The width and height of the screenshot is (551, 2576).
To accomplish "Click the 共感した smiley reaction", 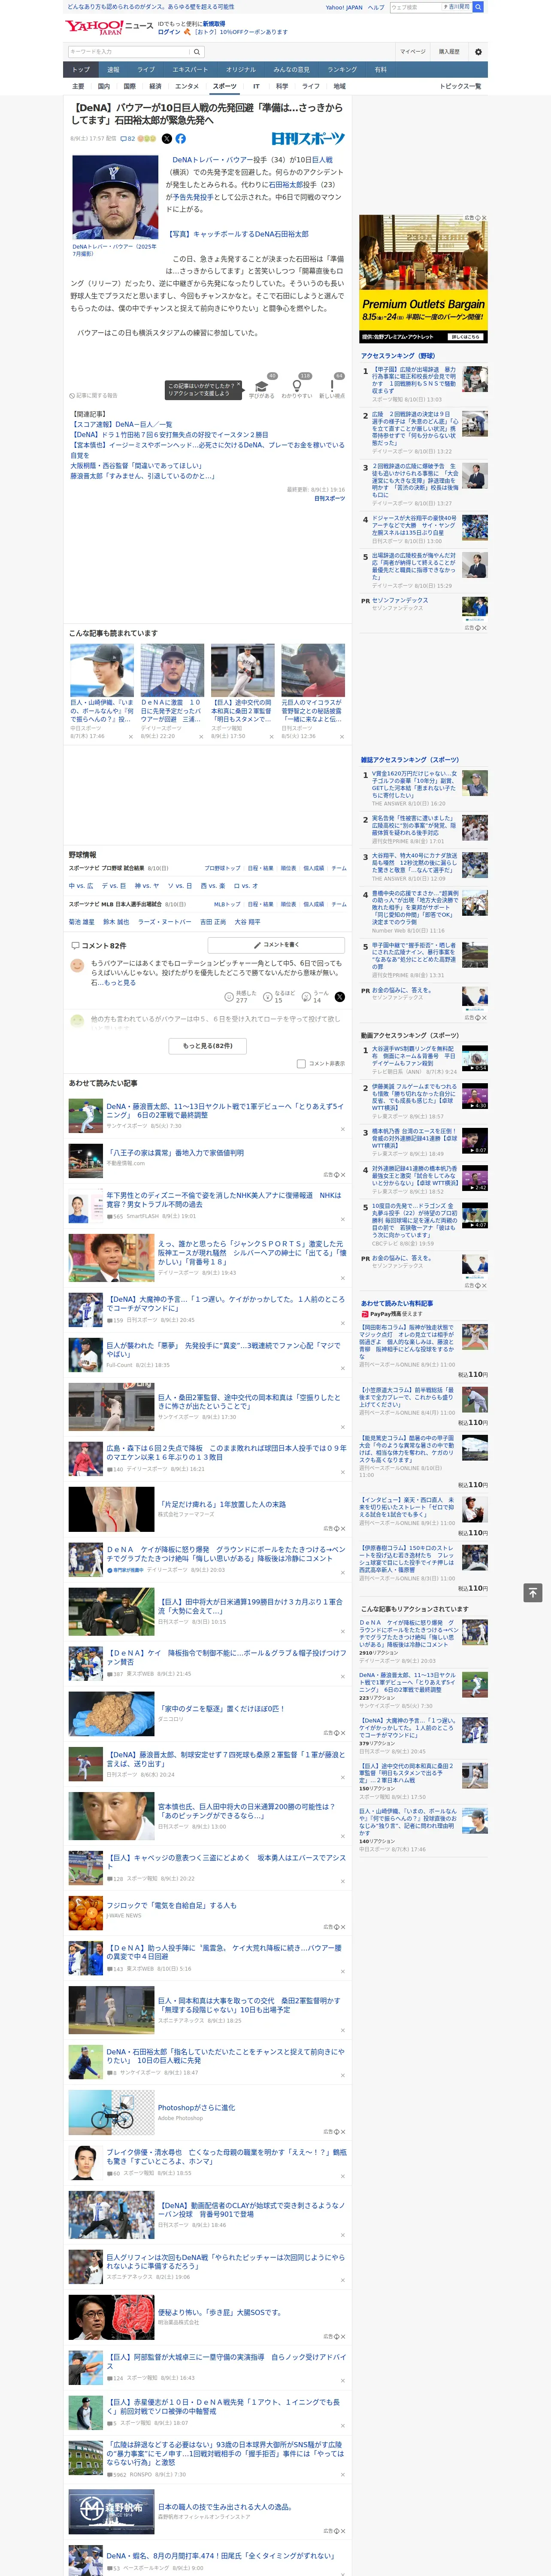I will (229, 996).
